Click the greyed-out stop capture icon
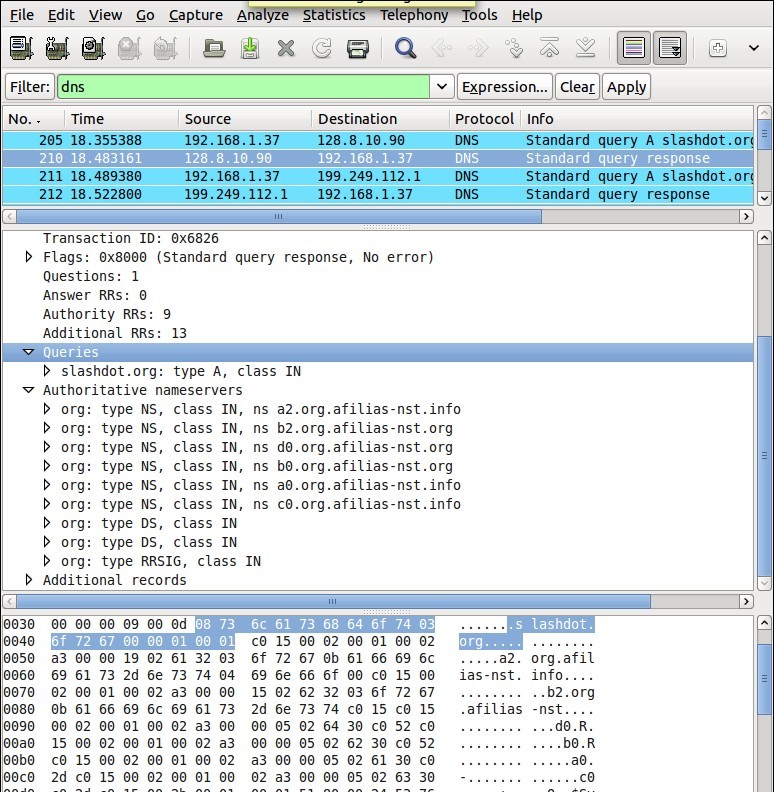Viewport: 774px width, 792px height. tap(129, 48)
